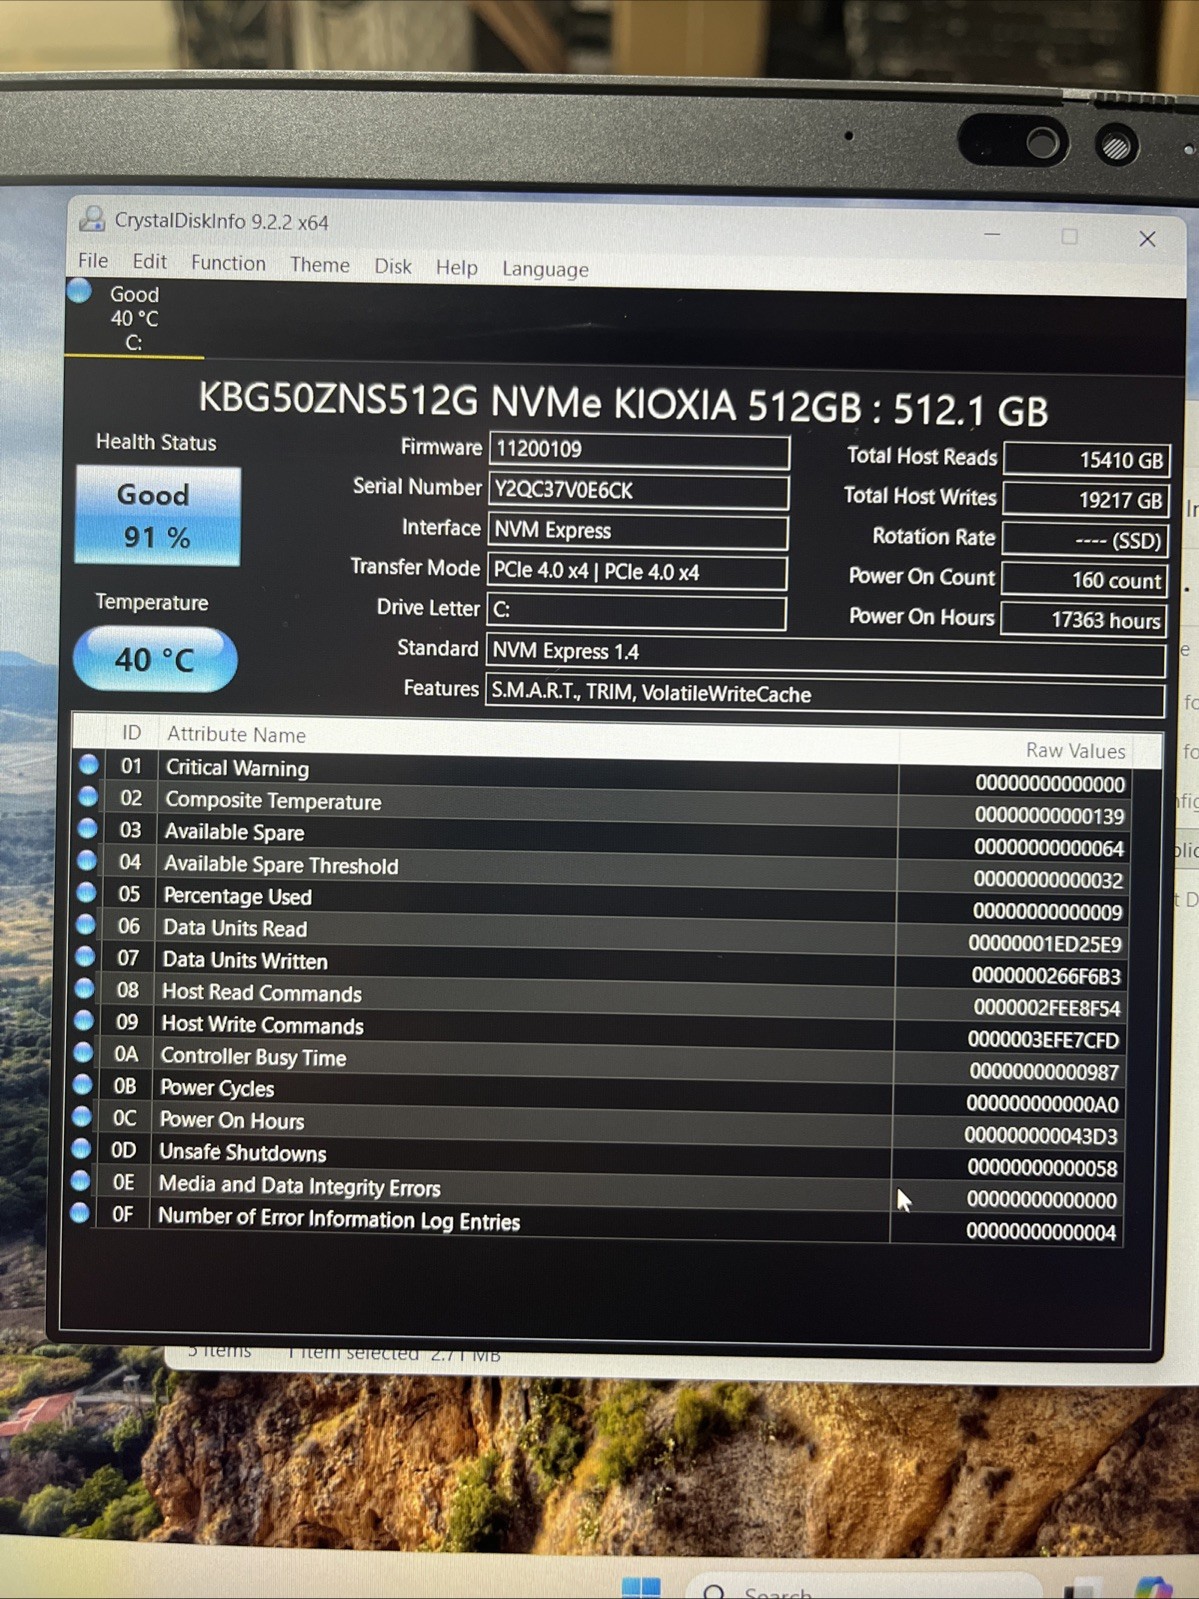Click raw value 00000000000987
This screenshot has height=1599, width=1199.
click(x=1044, y=1072)
